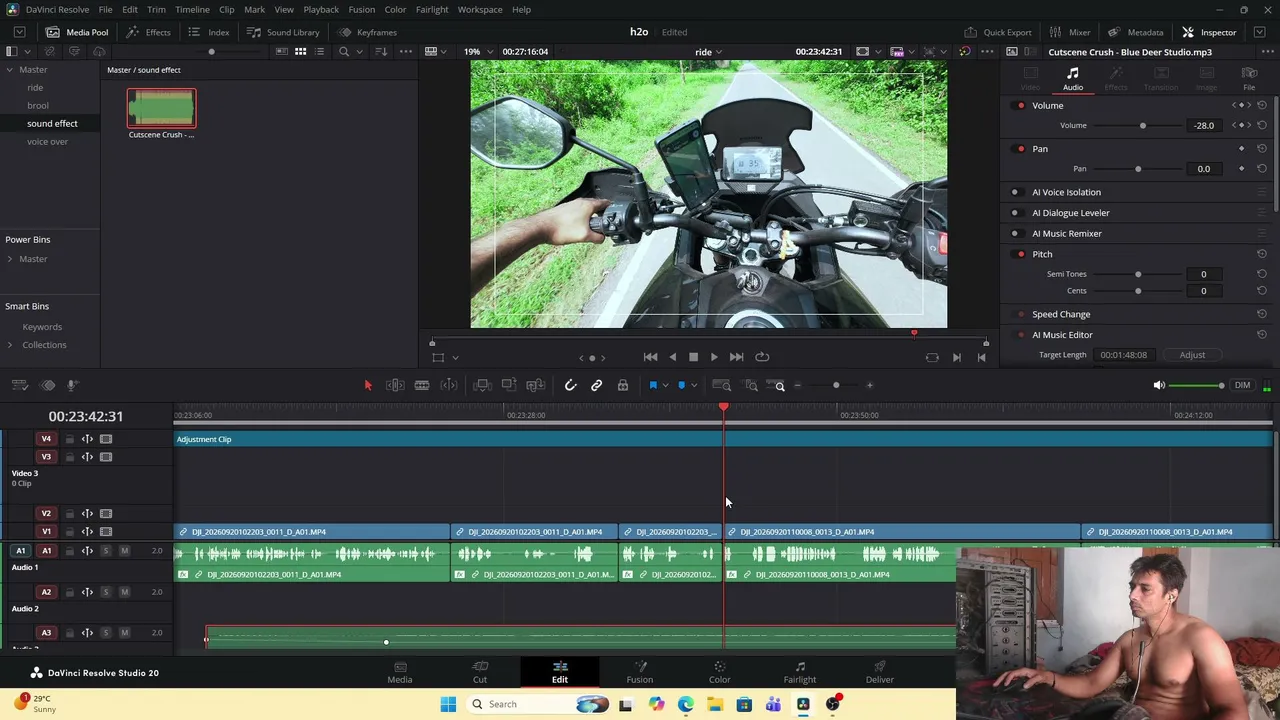Click the Loop playback icon
1280x720 pixels.
(762, 357)
